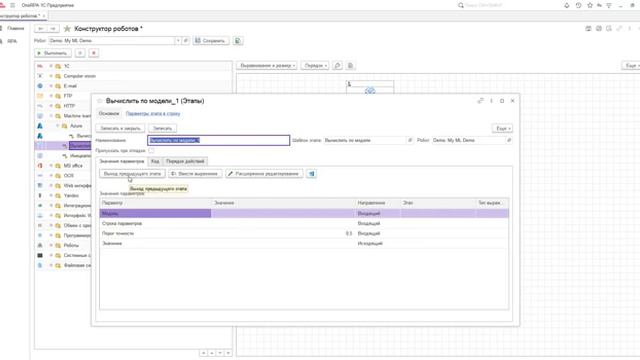This screenshot has width=640, height=360.
Task: Select the Порог точности parameter row
Action: click(x=304, y=233)
